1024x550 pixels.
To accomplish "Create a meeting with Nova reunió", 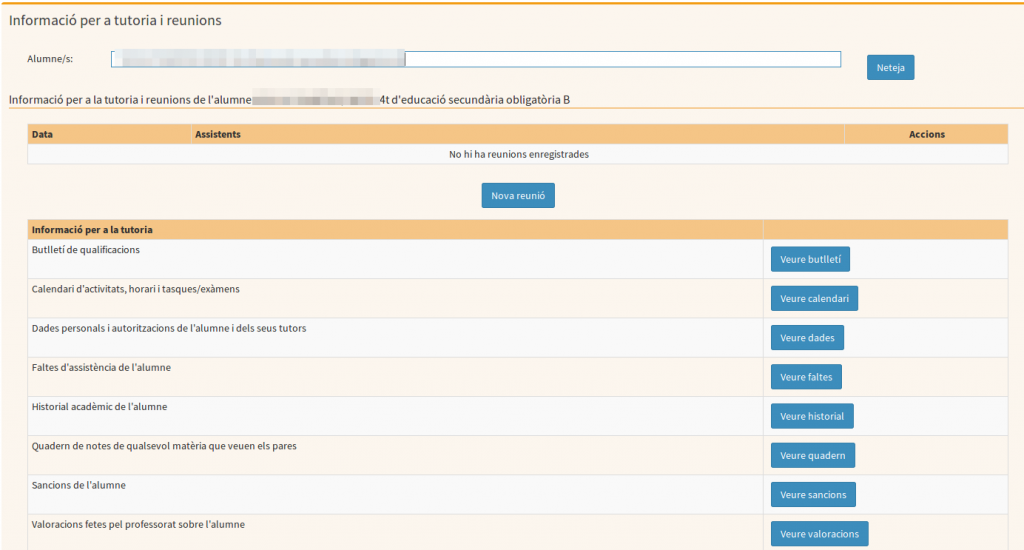I will pyautogui.click(x=518, y=196).
